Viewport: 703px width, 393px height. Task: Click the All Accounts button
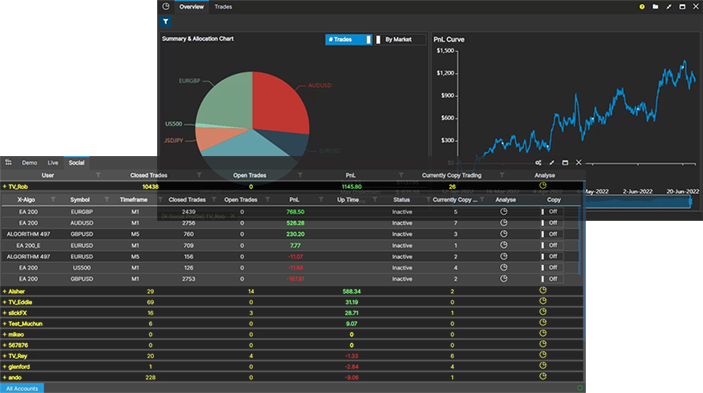tap(22, 389)
